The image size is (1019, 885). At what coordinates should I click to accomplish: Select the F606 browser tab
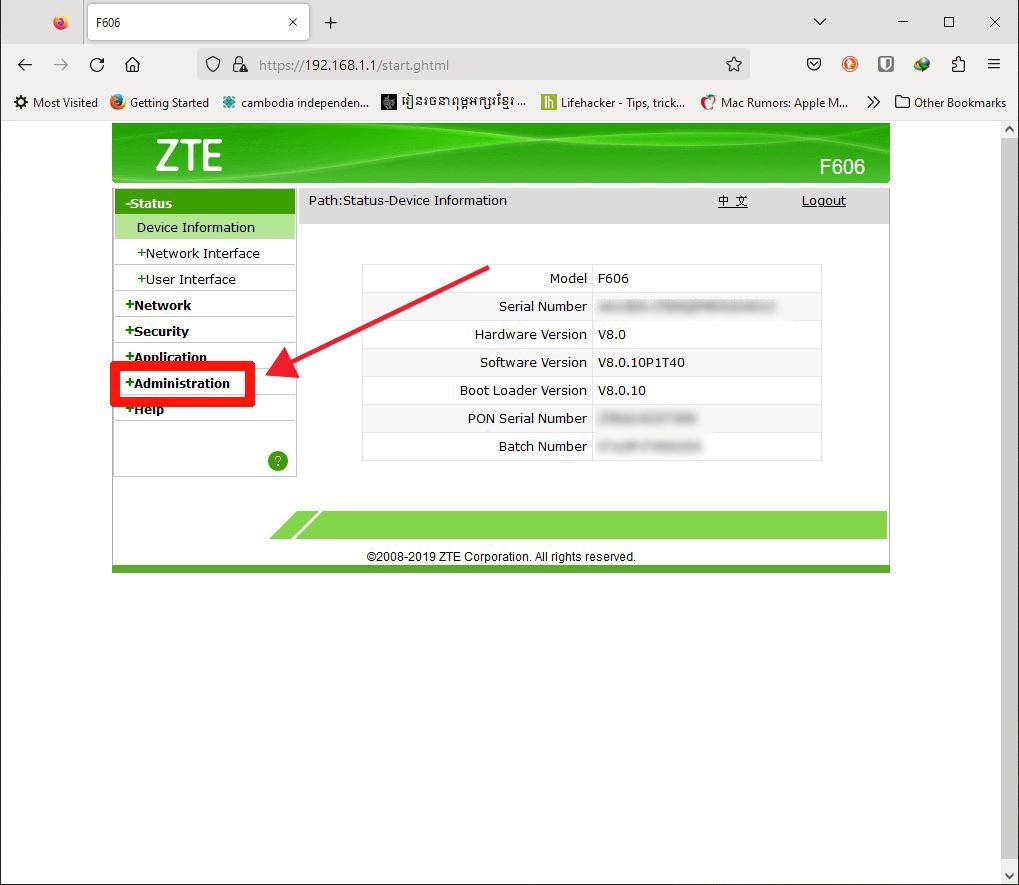(198, 22)
